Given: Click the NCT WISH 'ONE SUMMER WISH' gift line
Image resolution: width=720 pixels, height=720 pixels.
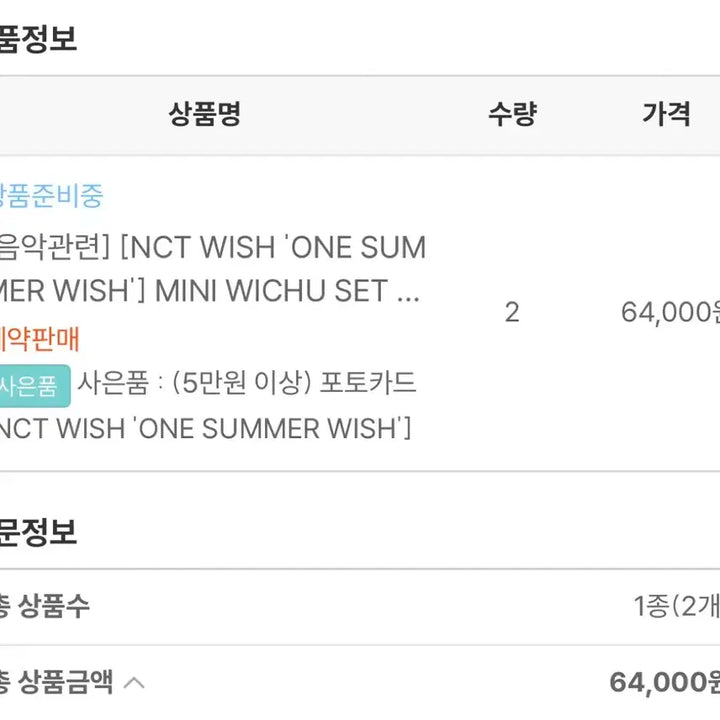Looking at the screenshot, I should (x=205, y=428).
